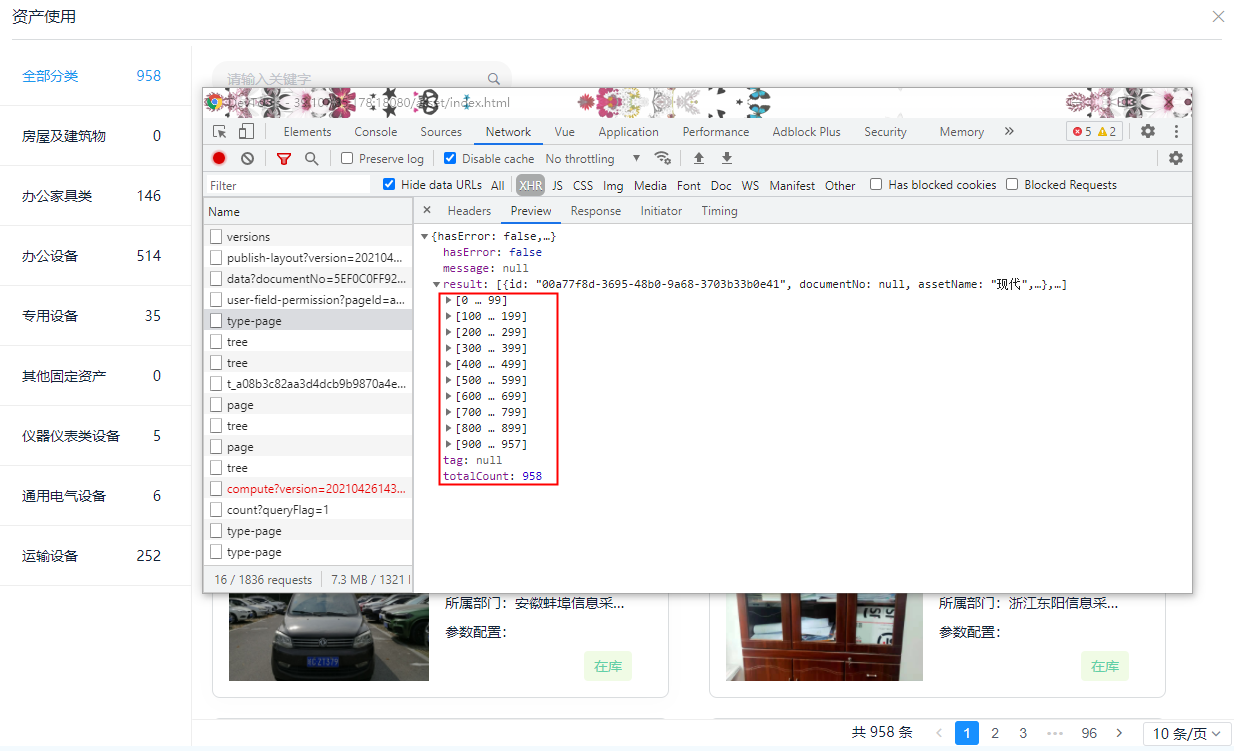Viewport: 1234px width, 751px height.
Task: Open DevTools settings gear icon
Action: tap(1148, 131)
